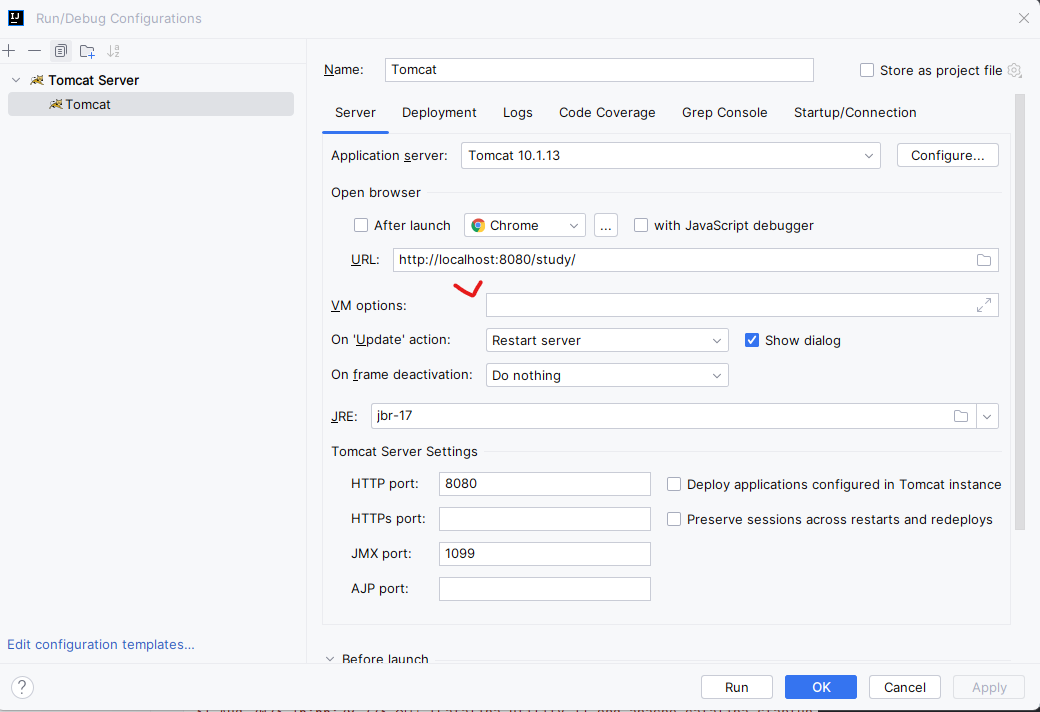
Task: Enable Preserve sessions across restarts and redeploys
Action: (x=674, y=519)
